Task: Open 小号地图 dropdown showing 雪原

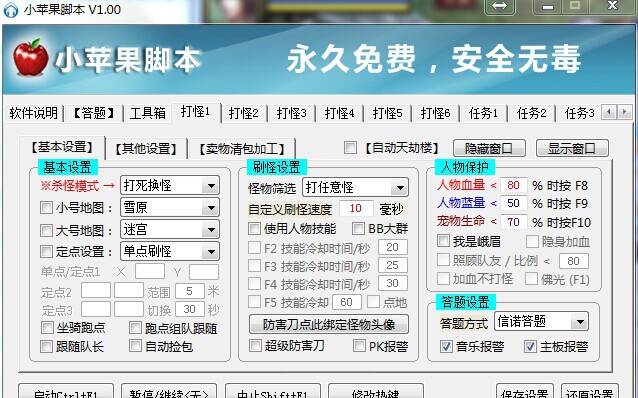Action: 170,208
